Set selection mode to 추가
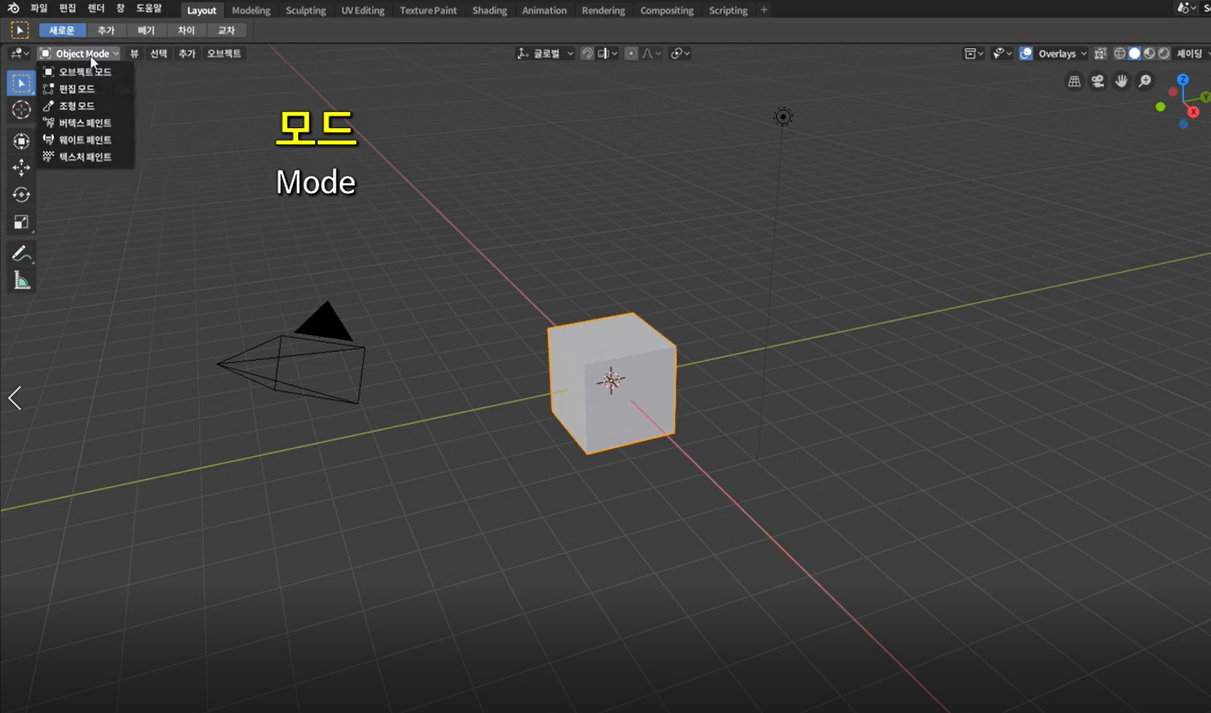1211x713 pixels. click(106, 31)
